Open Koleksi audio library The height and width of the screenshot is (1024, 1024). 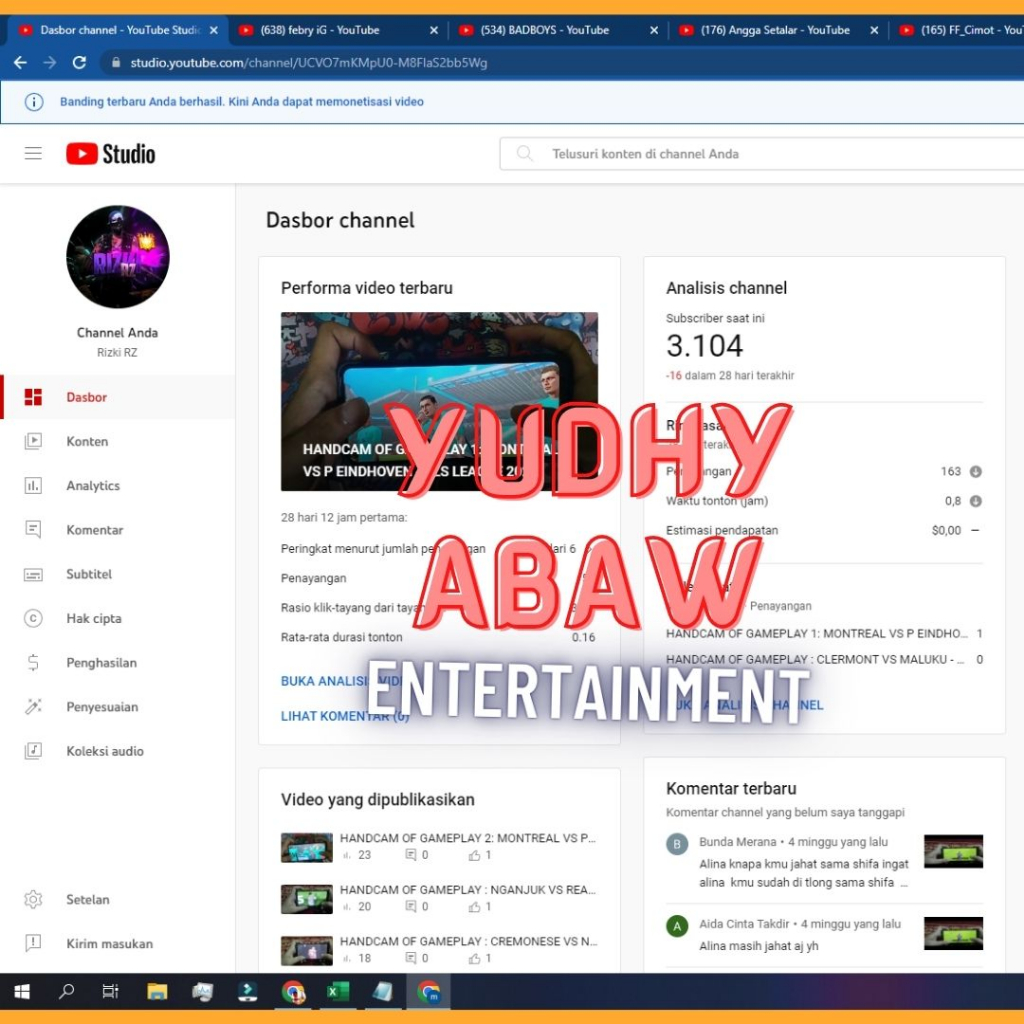(104, 751)
